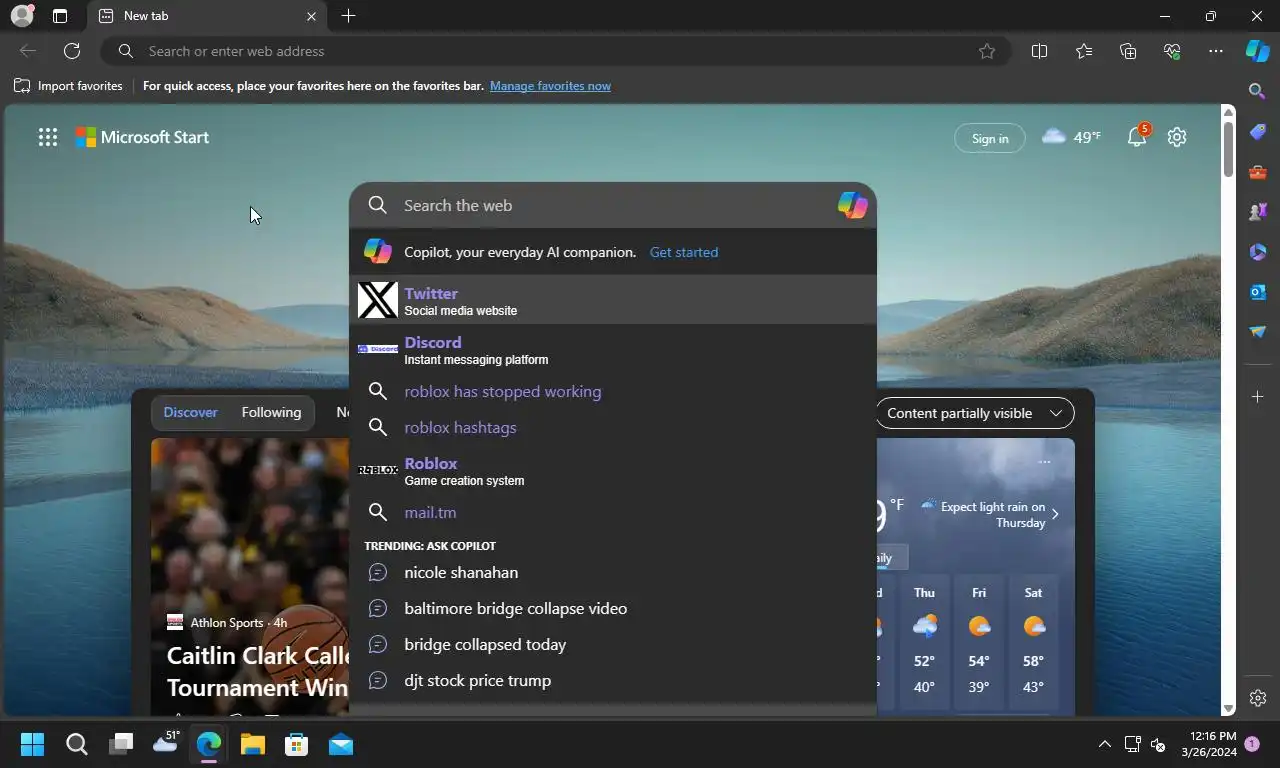Click the address bar field
The image size is (1280, 768).
point(555,51)
